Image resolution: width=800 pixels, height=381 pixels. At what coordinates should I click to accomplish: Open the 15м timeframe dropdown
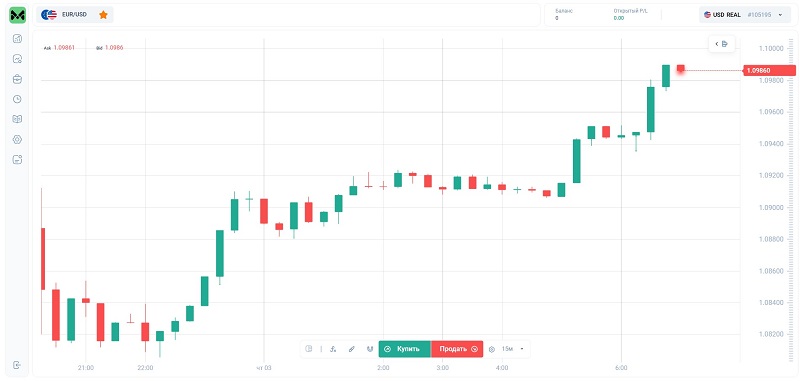(x=513, y=349)
